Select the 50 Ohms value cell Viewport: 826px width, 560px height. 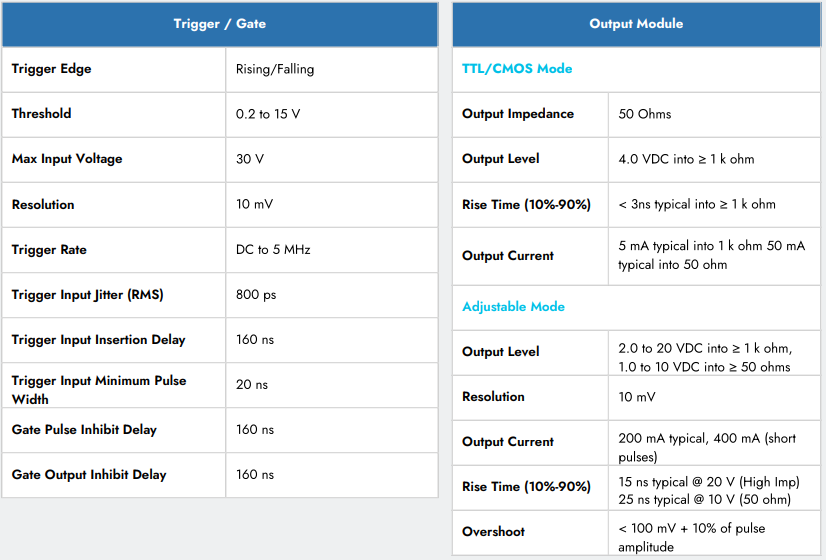646,114
